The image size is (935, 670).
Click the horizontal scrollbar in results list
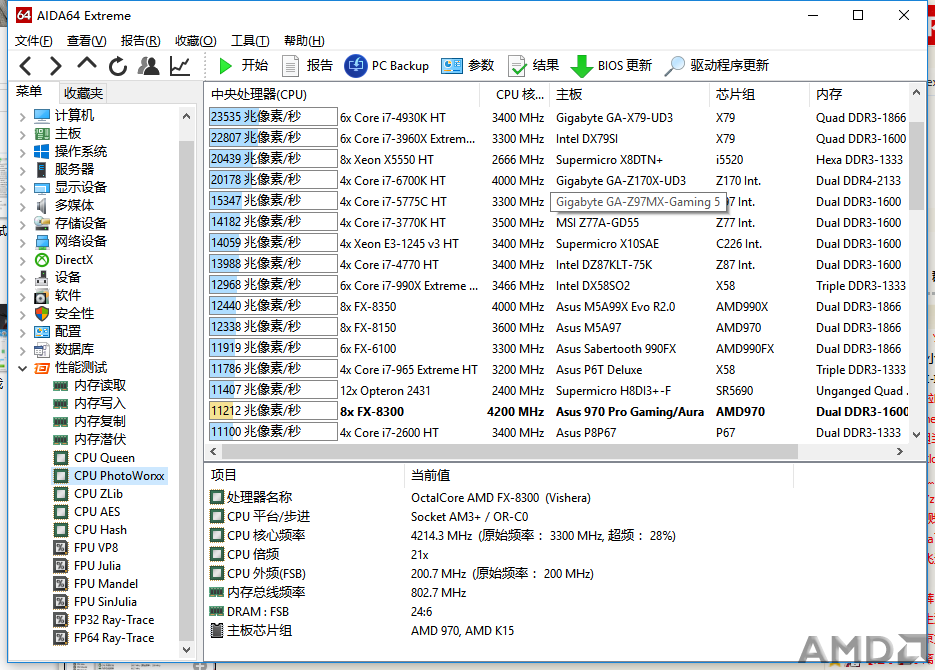click(508, 452)
